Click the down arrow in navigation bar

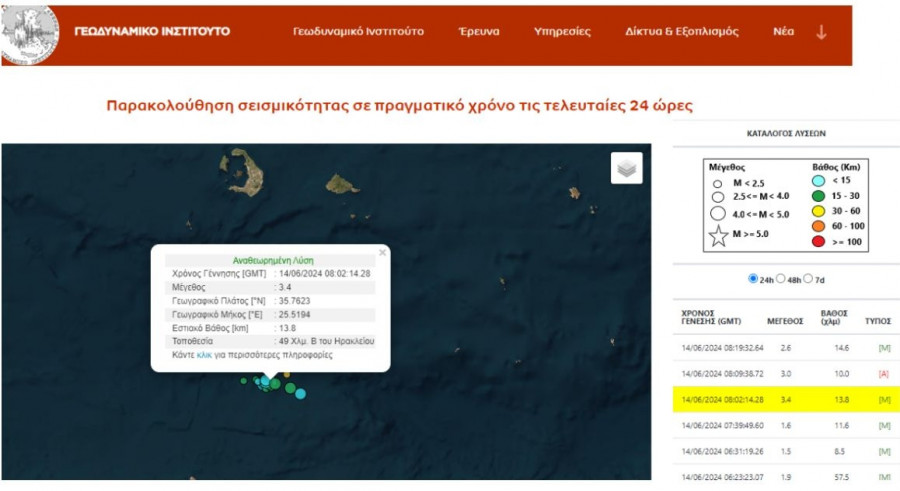coord(821,32)
